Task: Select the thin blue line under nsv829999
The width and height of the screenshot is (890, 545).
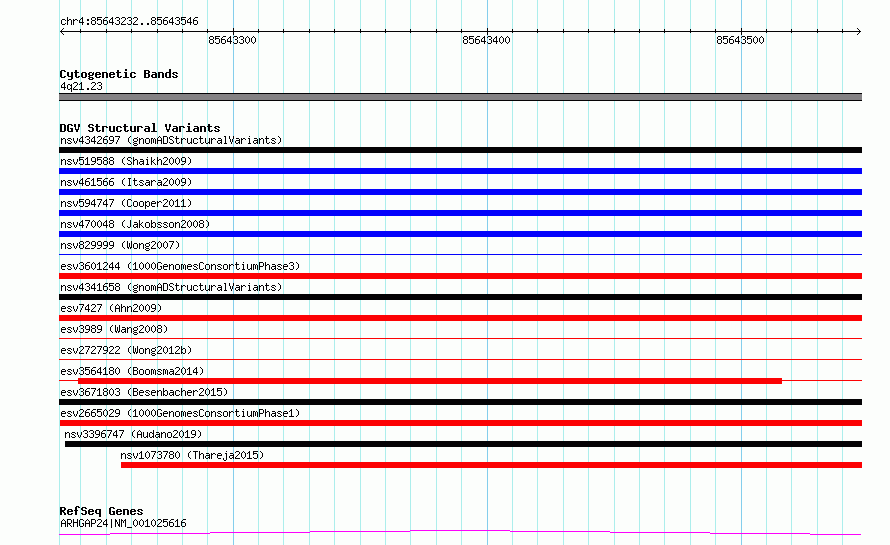Action: (460, 254)
